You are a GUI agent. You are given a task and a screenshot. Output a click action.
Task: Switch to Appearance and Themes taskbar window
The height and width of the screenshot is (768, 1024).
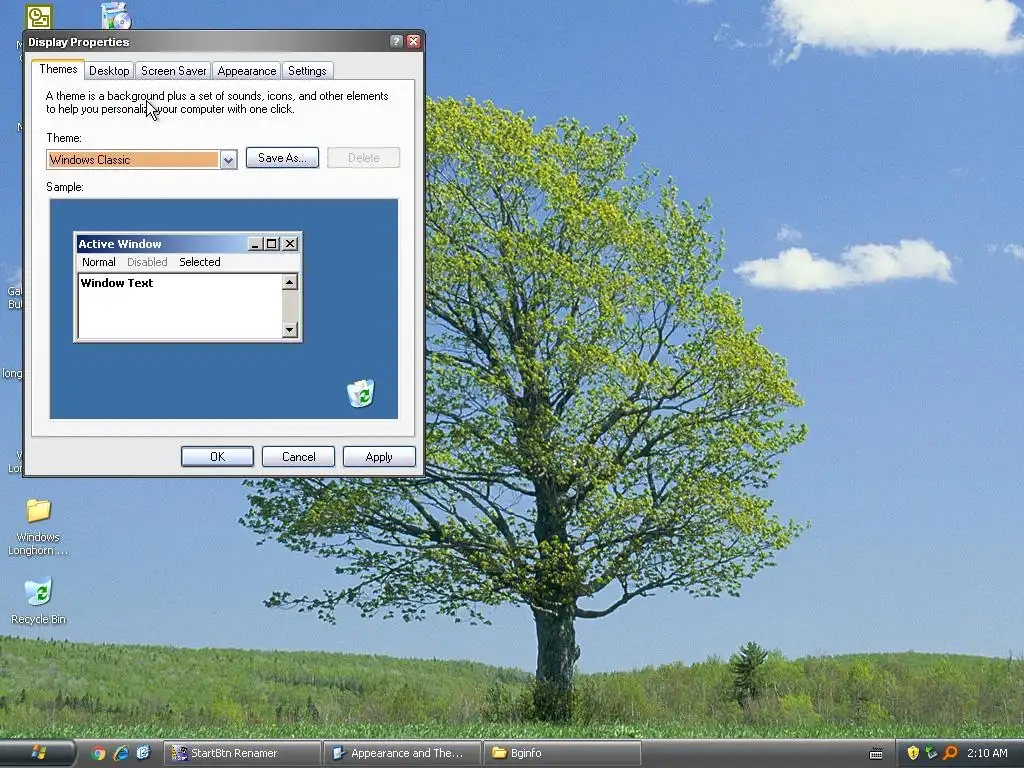point(402,753)
